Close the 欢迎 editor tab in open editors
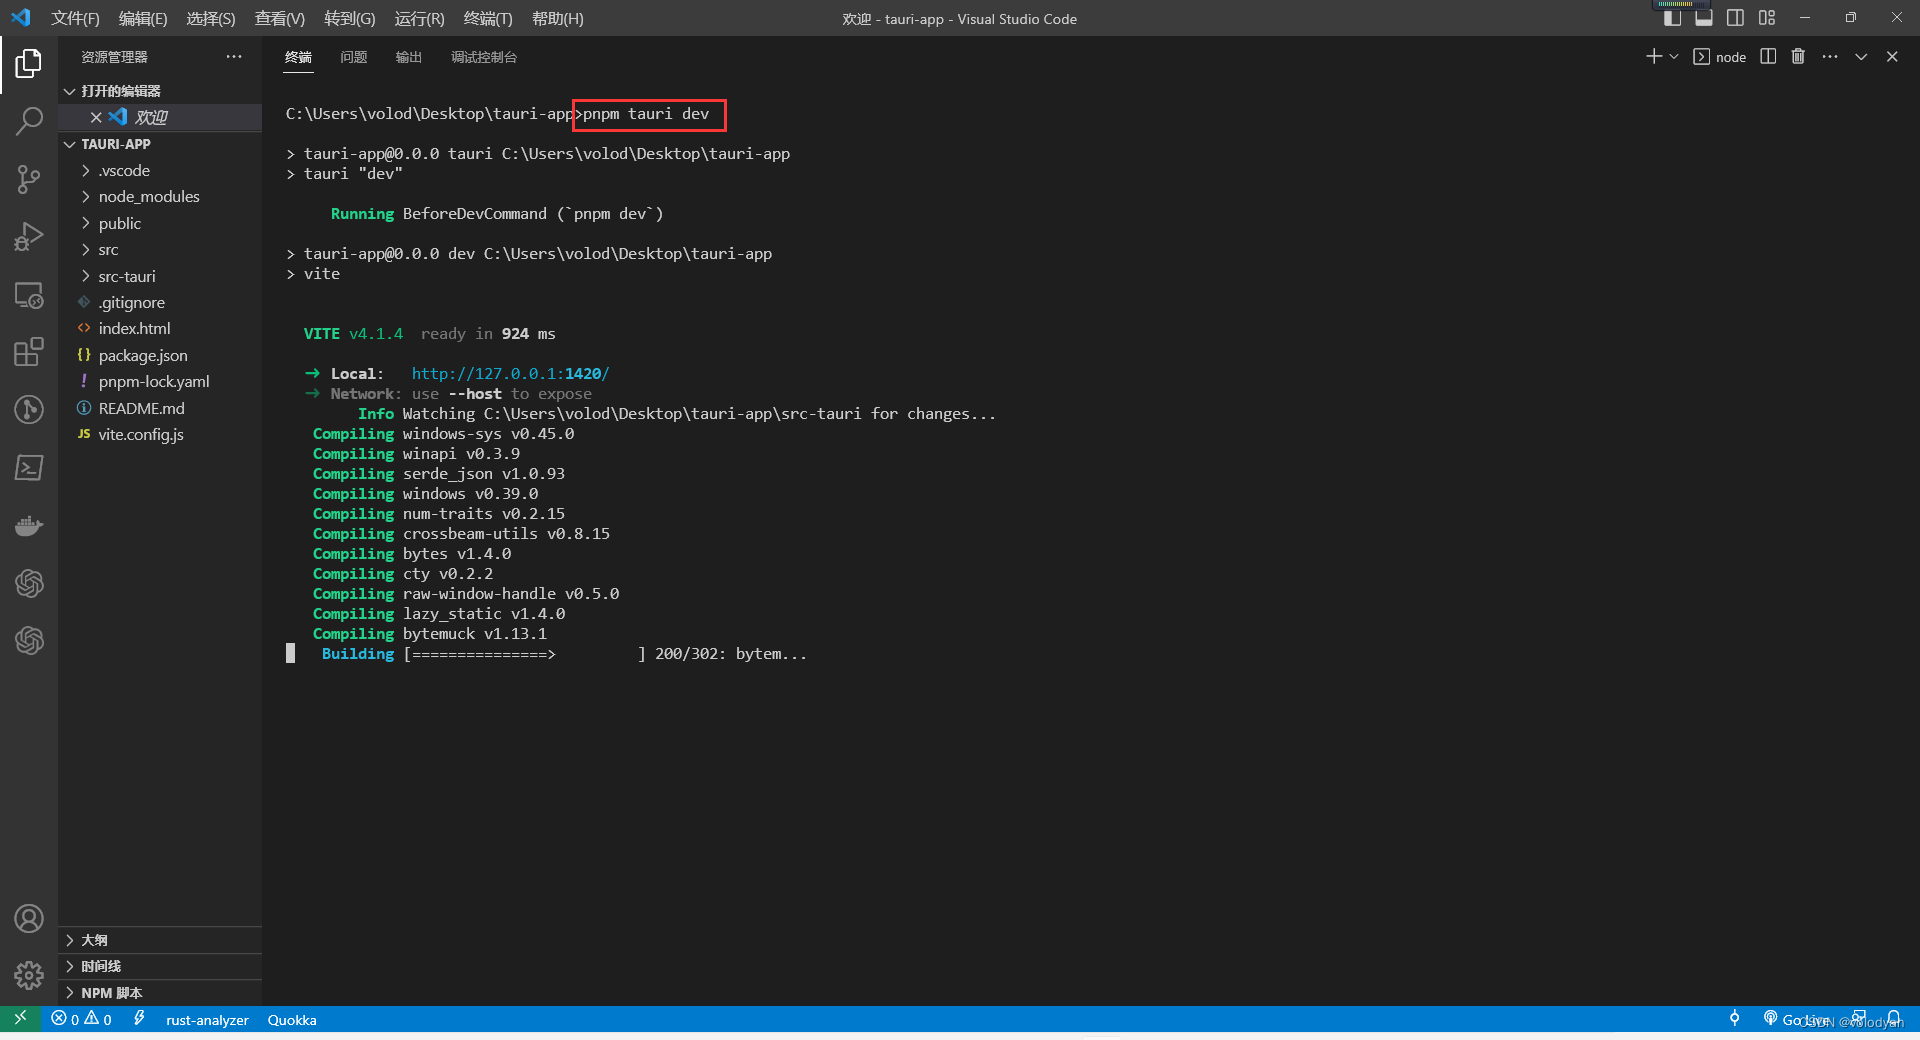Screen dimensions: 1920x1040 (x=96, y=117)
